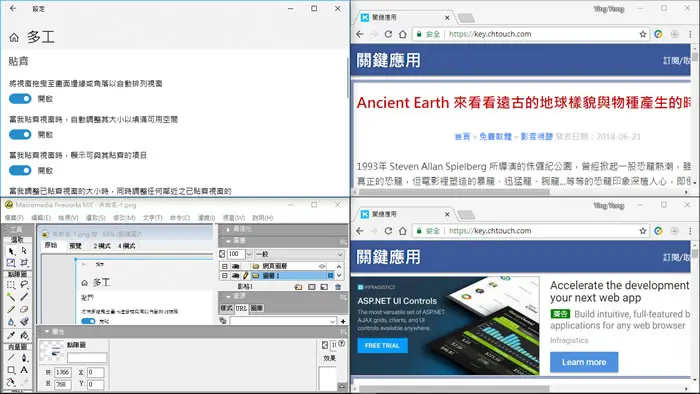
Task: Click the FREE TRIAL button in the ad
Action: pyautogui.click(x=382, y=345)
